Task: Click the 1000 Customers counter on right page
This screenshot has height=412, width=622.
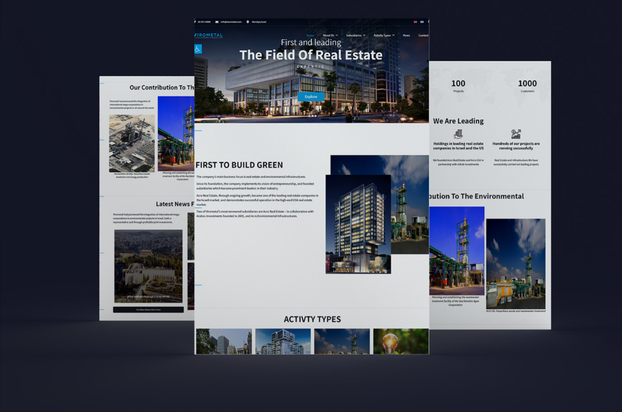Action: [x=527, y=86]
